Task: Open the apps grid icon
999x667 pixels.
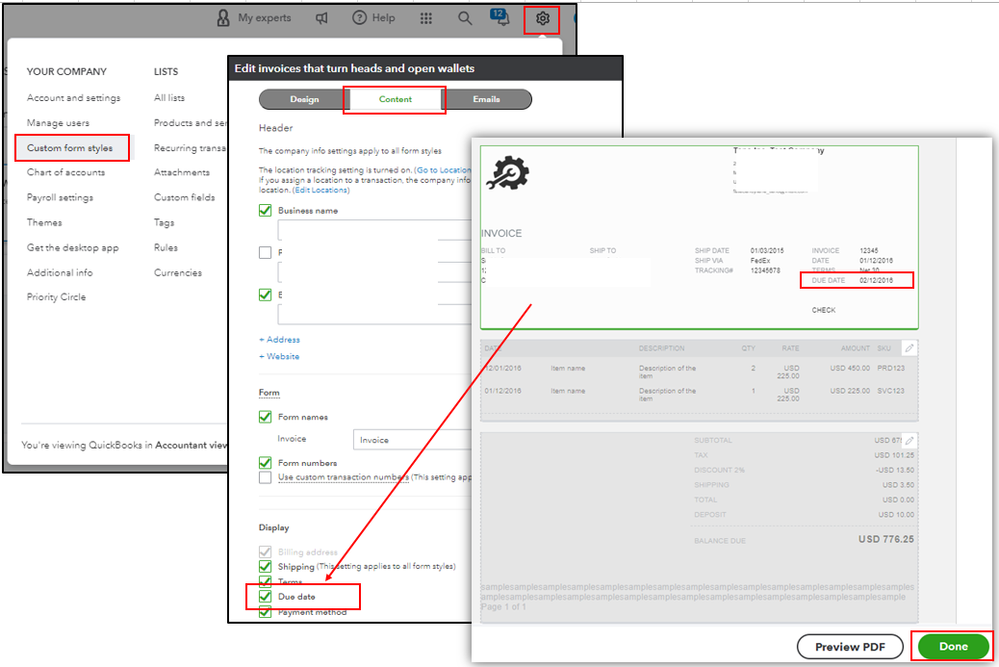Action: [426, 18]
